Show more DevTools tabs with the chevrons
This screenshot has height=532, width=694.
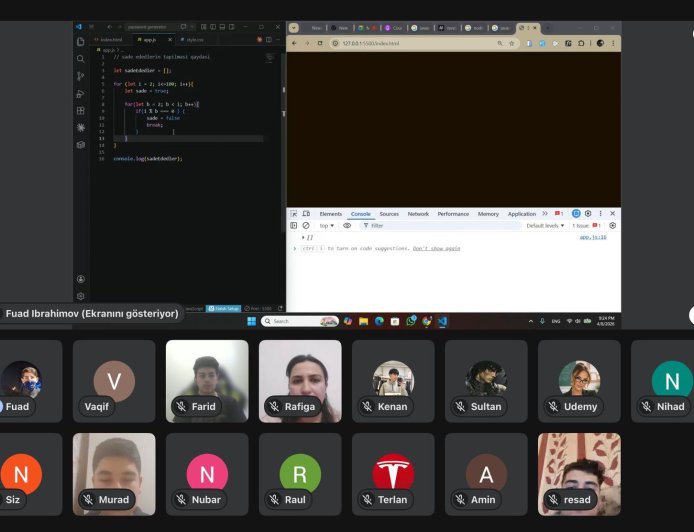[x=545, y=214]
